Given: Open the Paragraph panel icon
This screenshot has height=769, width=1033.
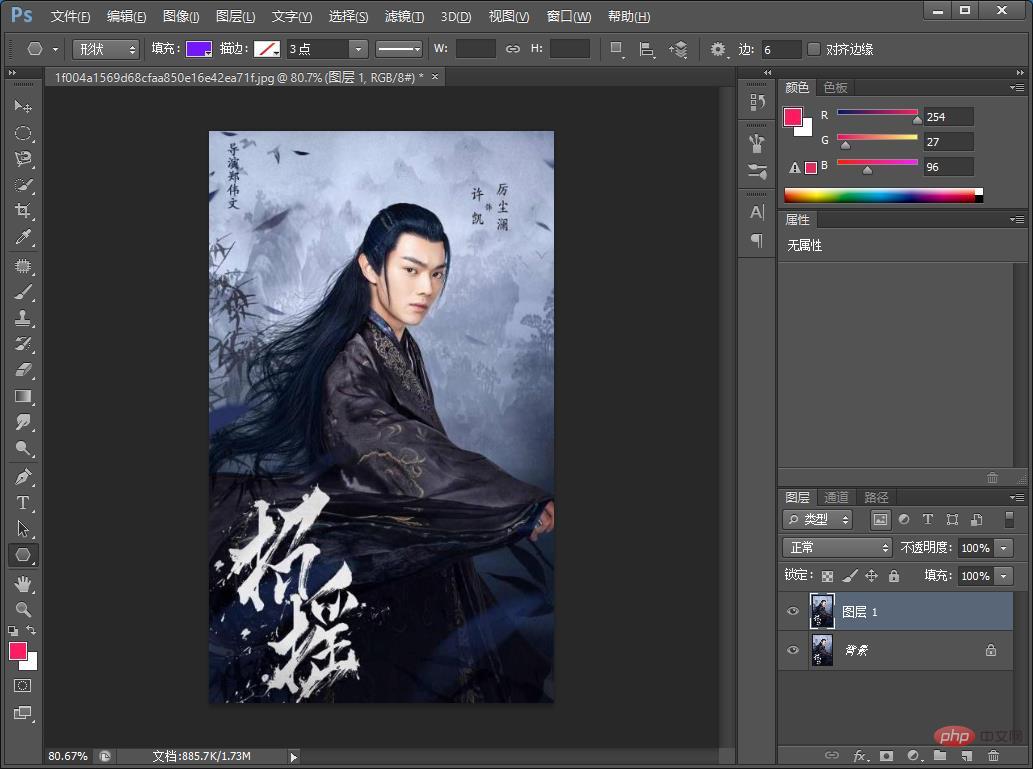Looking at the screenshot, I should point(757,241).
